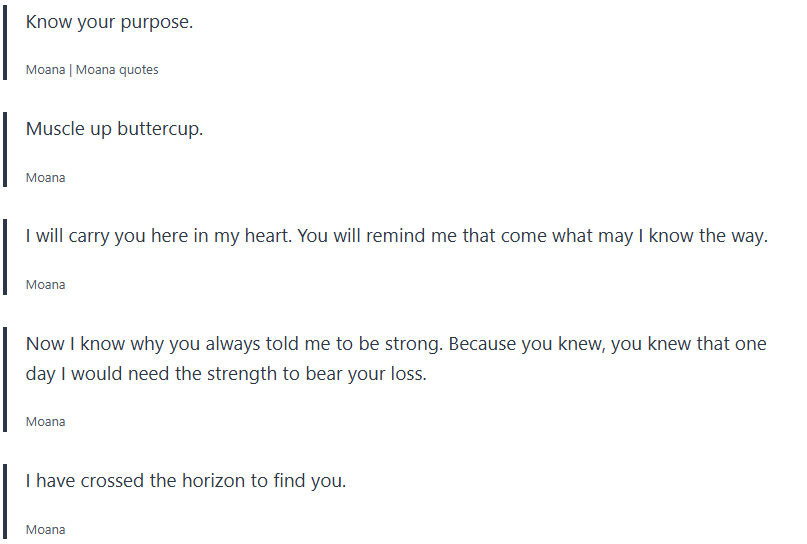Click vertical bar beside "Muscle up buttercup"

pyautogui.click(x=5, y=148)
